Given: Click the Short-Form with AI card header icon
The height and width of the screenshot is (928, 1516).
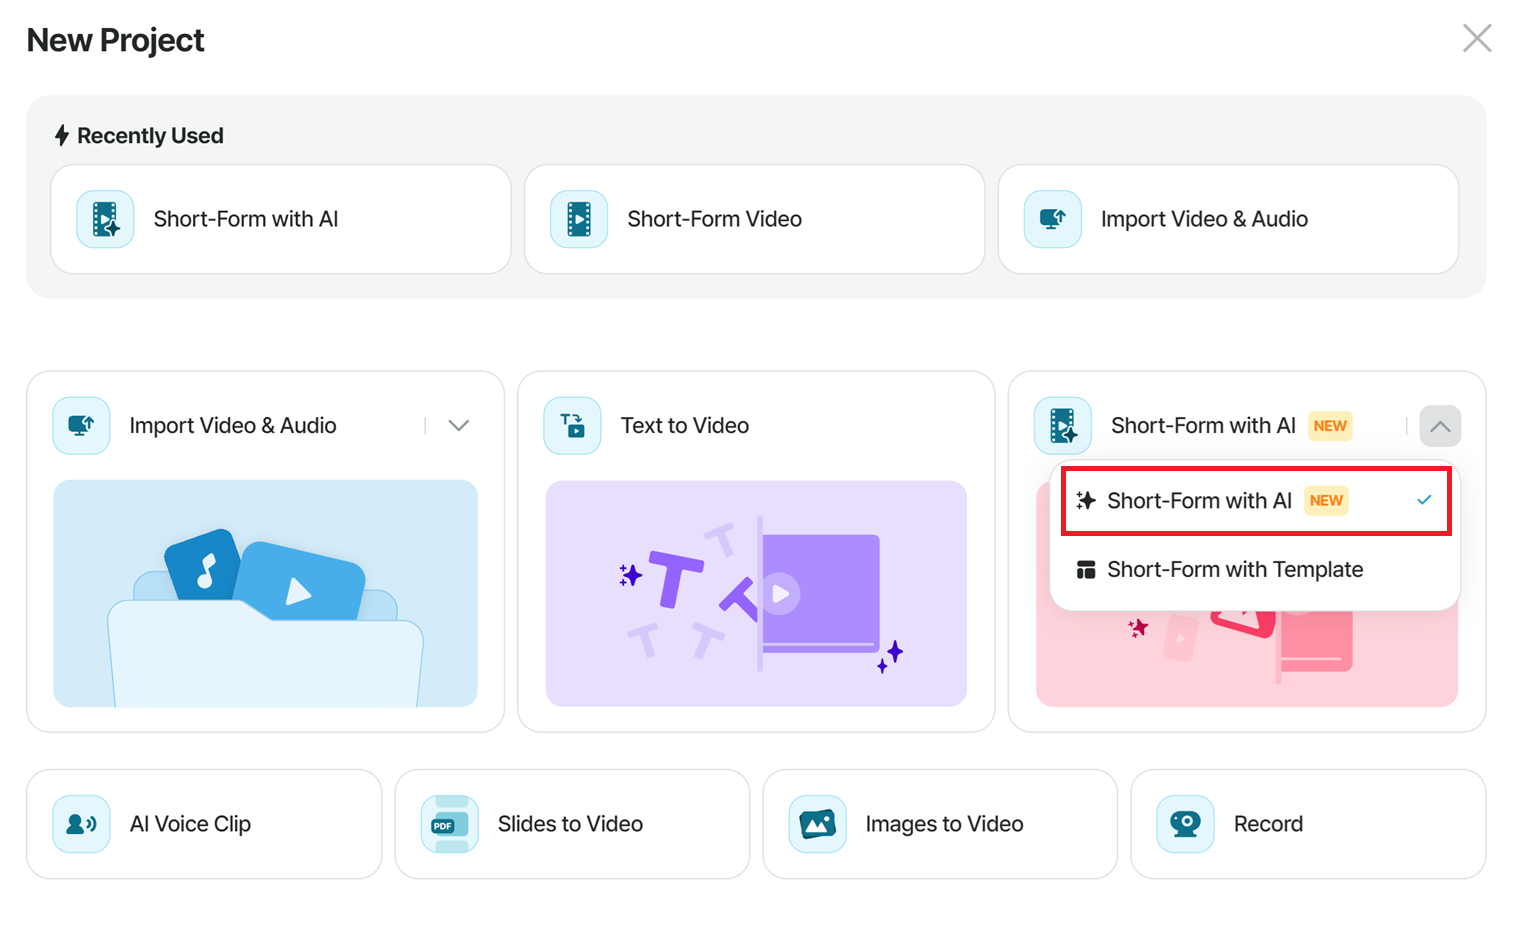Looking at the screenshot, I should (x=1063, y=426).
